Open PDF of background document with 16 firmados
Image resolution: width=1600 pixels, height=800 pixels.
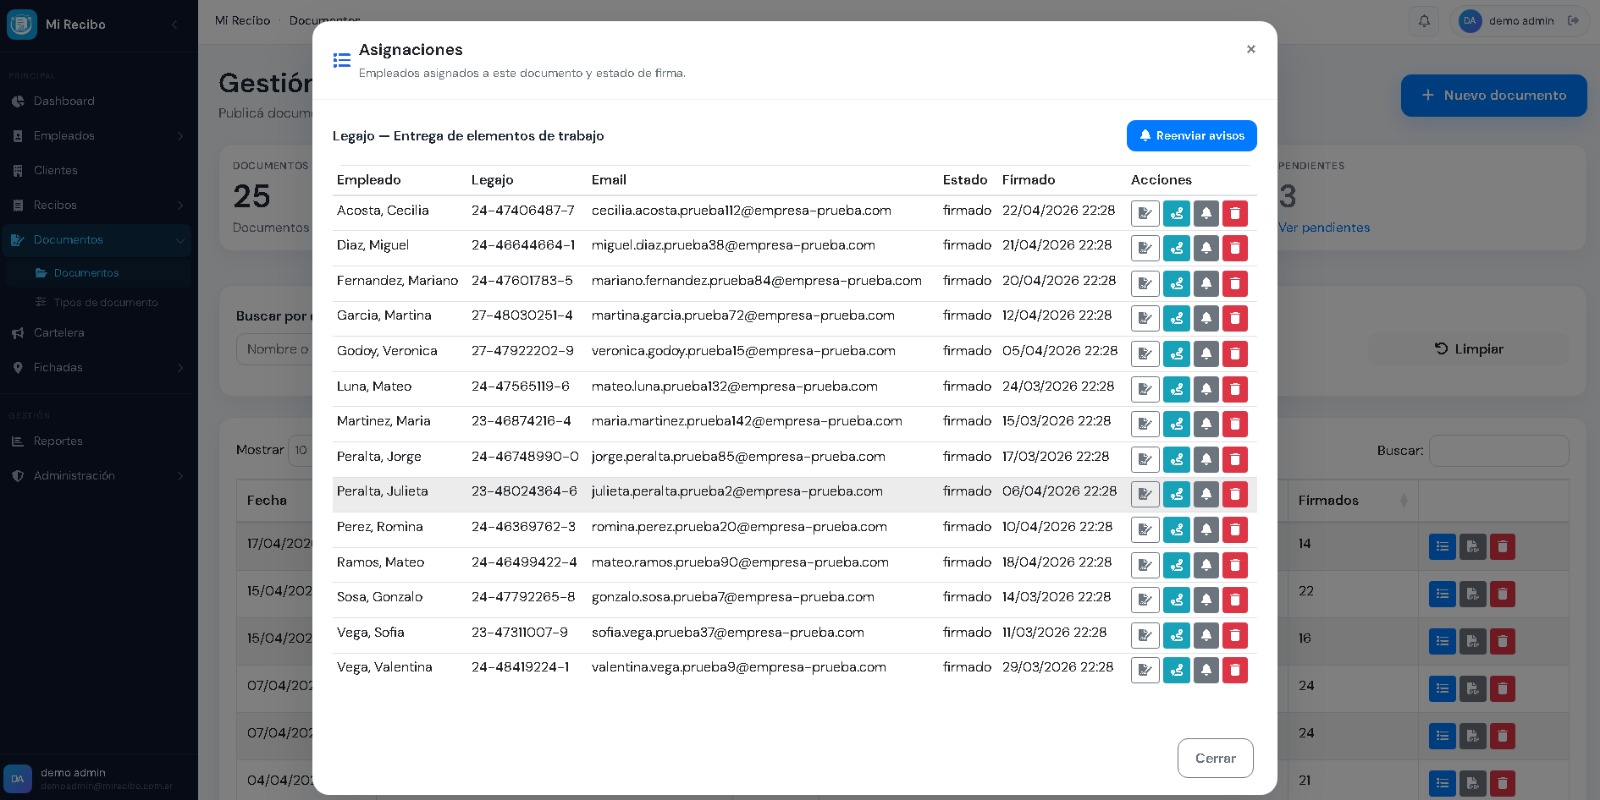click(x=1472, y=641)
